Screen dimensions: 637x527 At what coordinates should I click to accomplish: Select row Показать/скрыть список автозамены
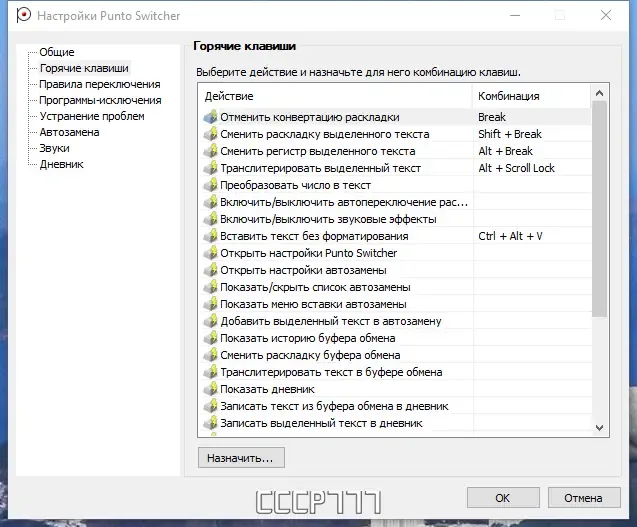(395, 287)
